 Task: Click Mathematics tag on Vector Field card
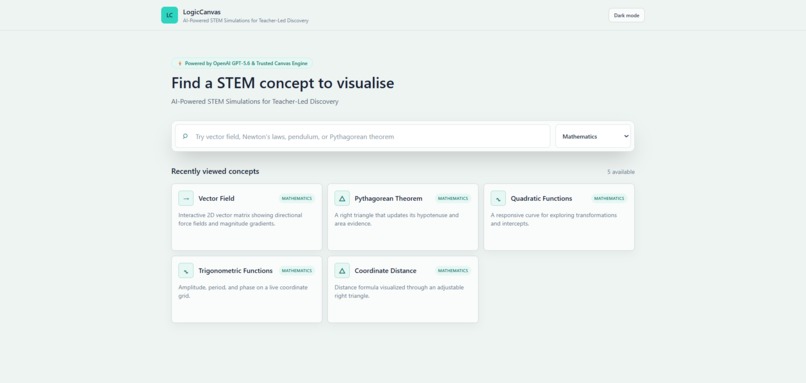pyautogui.click(x=297, y=198)
